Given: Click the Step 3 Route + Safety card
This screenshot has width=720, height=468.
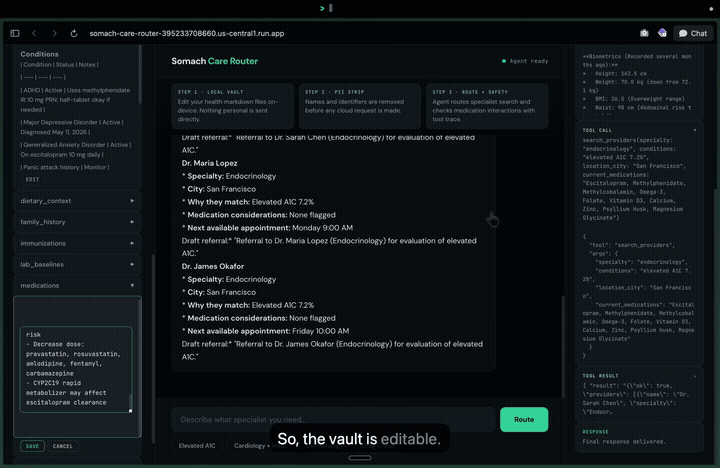Looking at the screenshot, I should point(487,106).
